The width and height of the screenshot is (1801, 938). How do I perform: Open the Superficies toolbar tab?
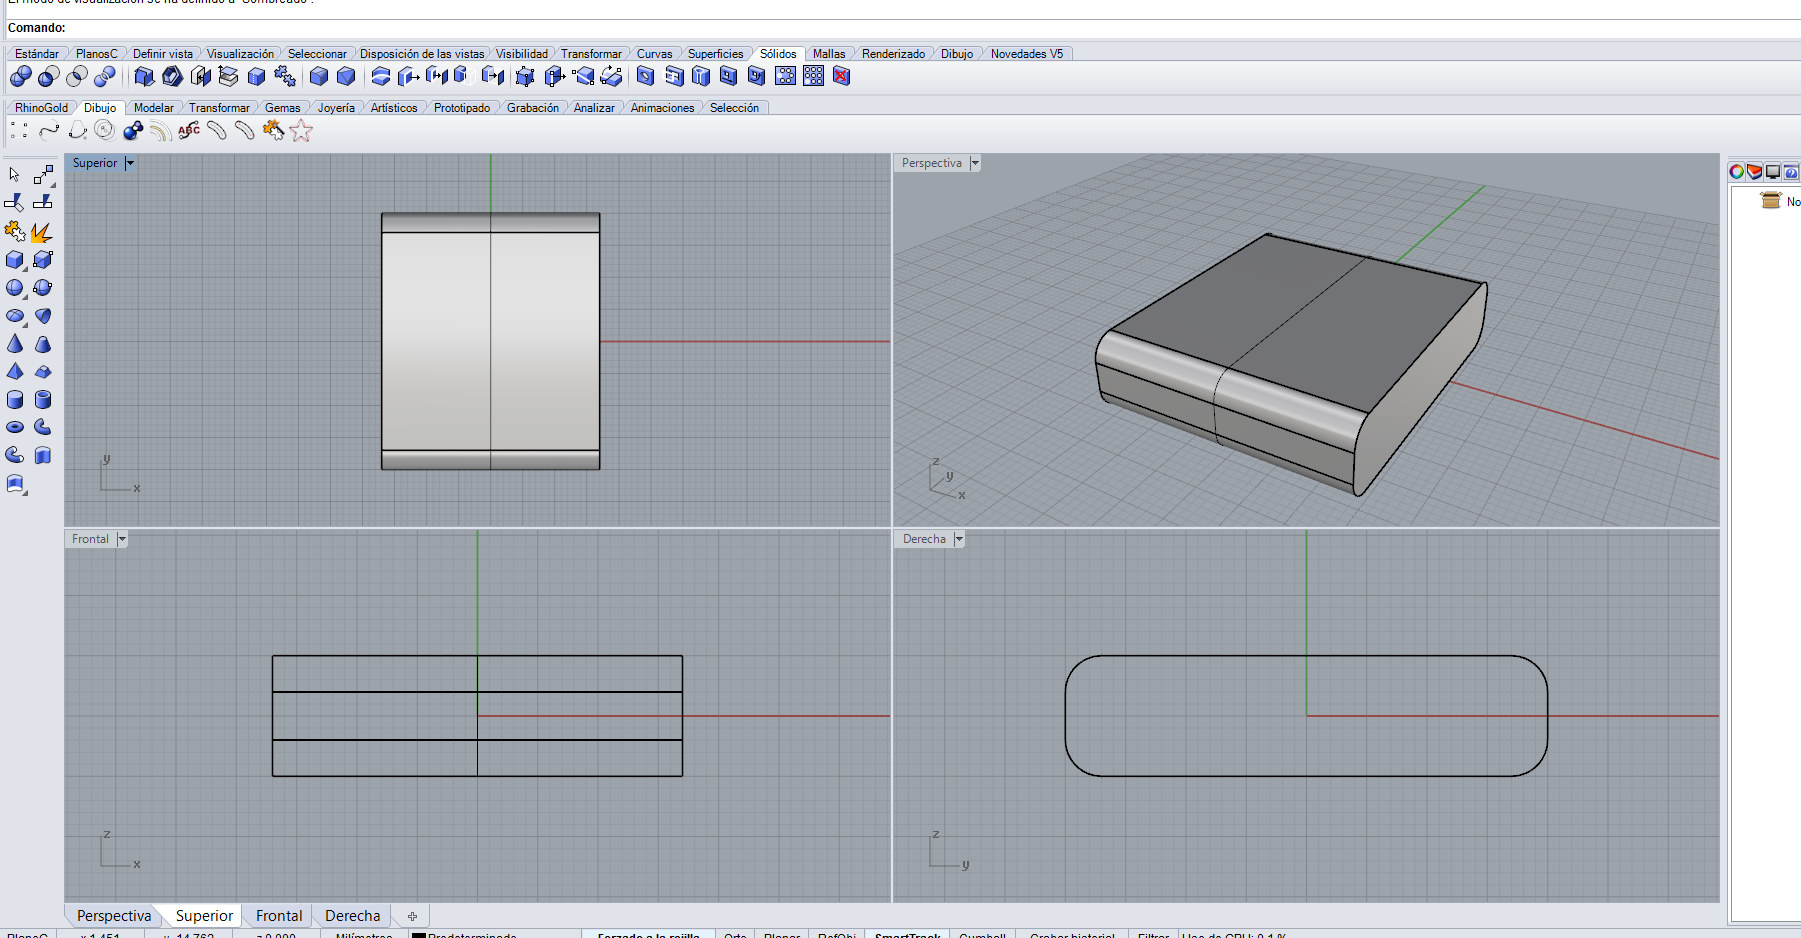(716, 54)
